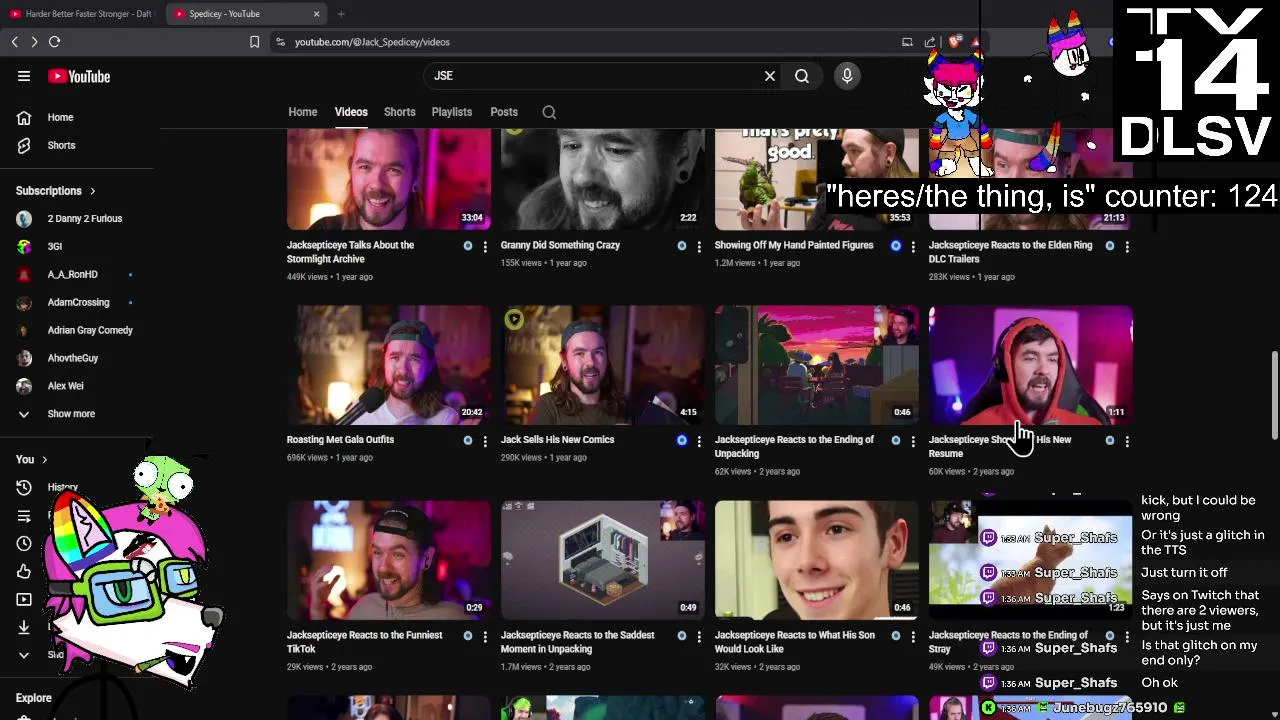Play What His Son Would Look Like thumbnail

point(817,560)
